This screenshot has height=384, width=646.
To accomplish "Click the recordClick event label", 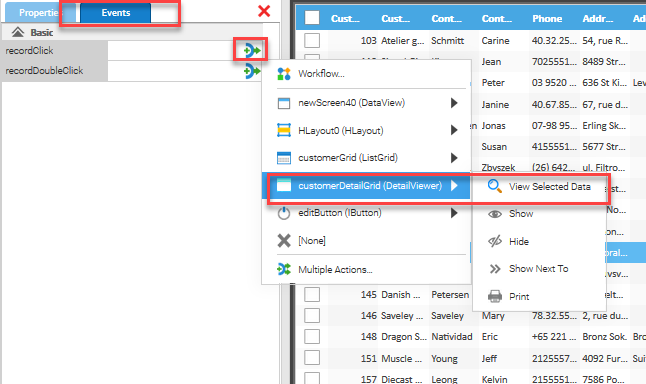I will [29, 51].
